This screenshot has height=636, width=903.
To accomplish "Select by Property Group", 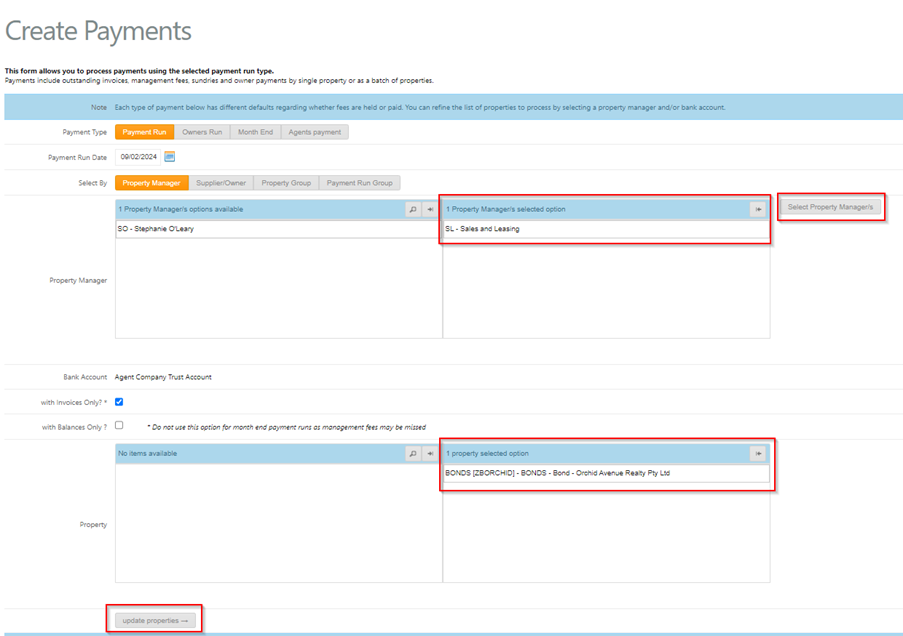I will (x=286, y=183).
